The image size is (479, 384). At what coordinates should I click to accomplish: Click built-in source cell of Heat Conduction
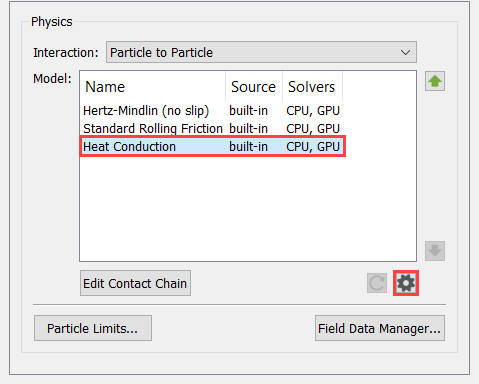pos(248,146)
